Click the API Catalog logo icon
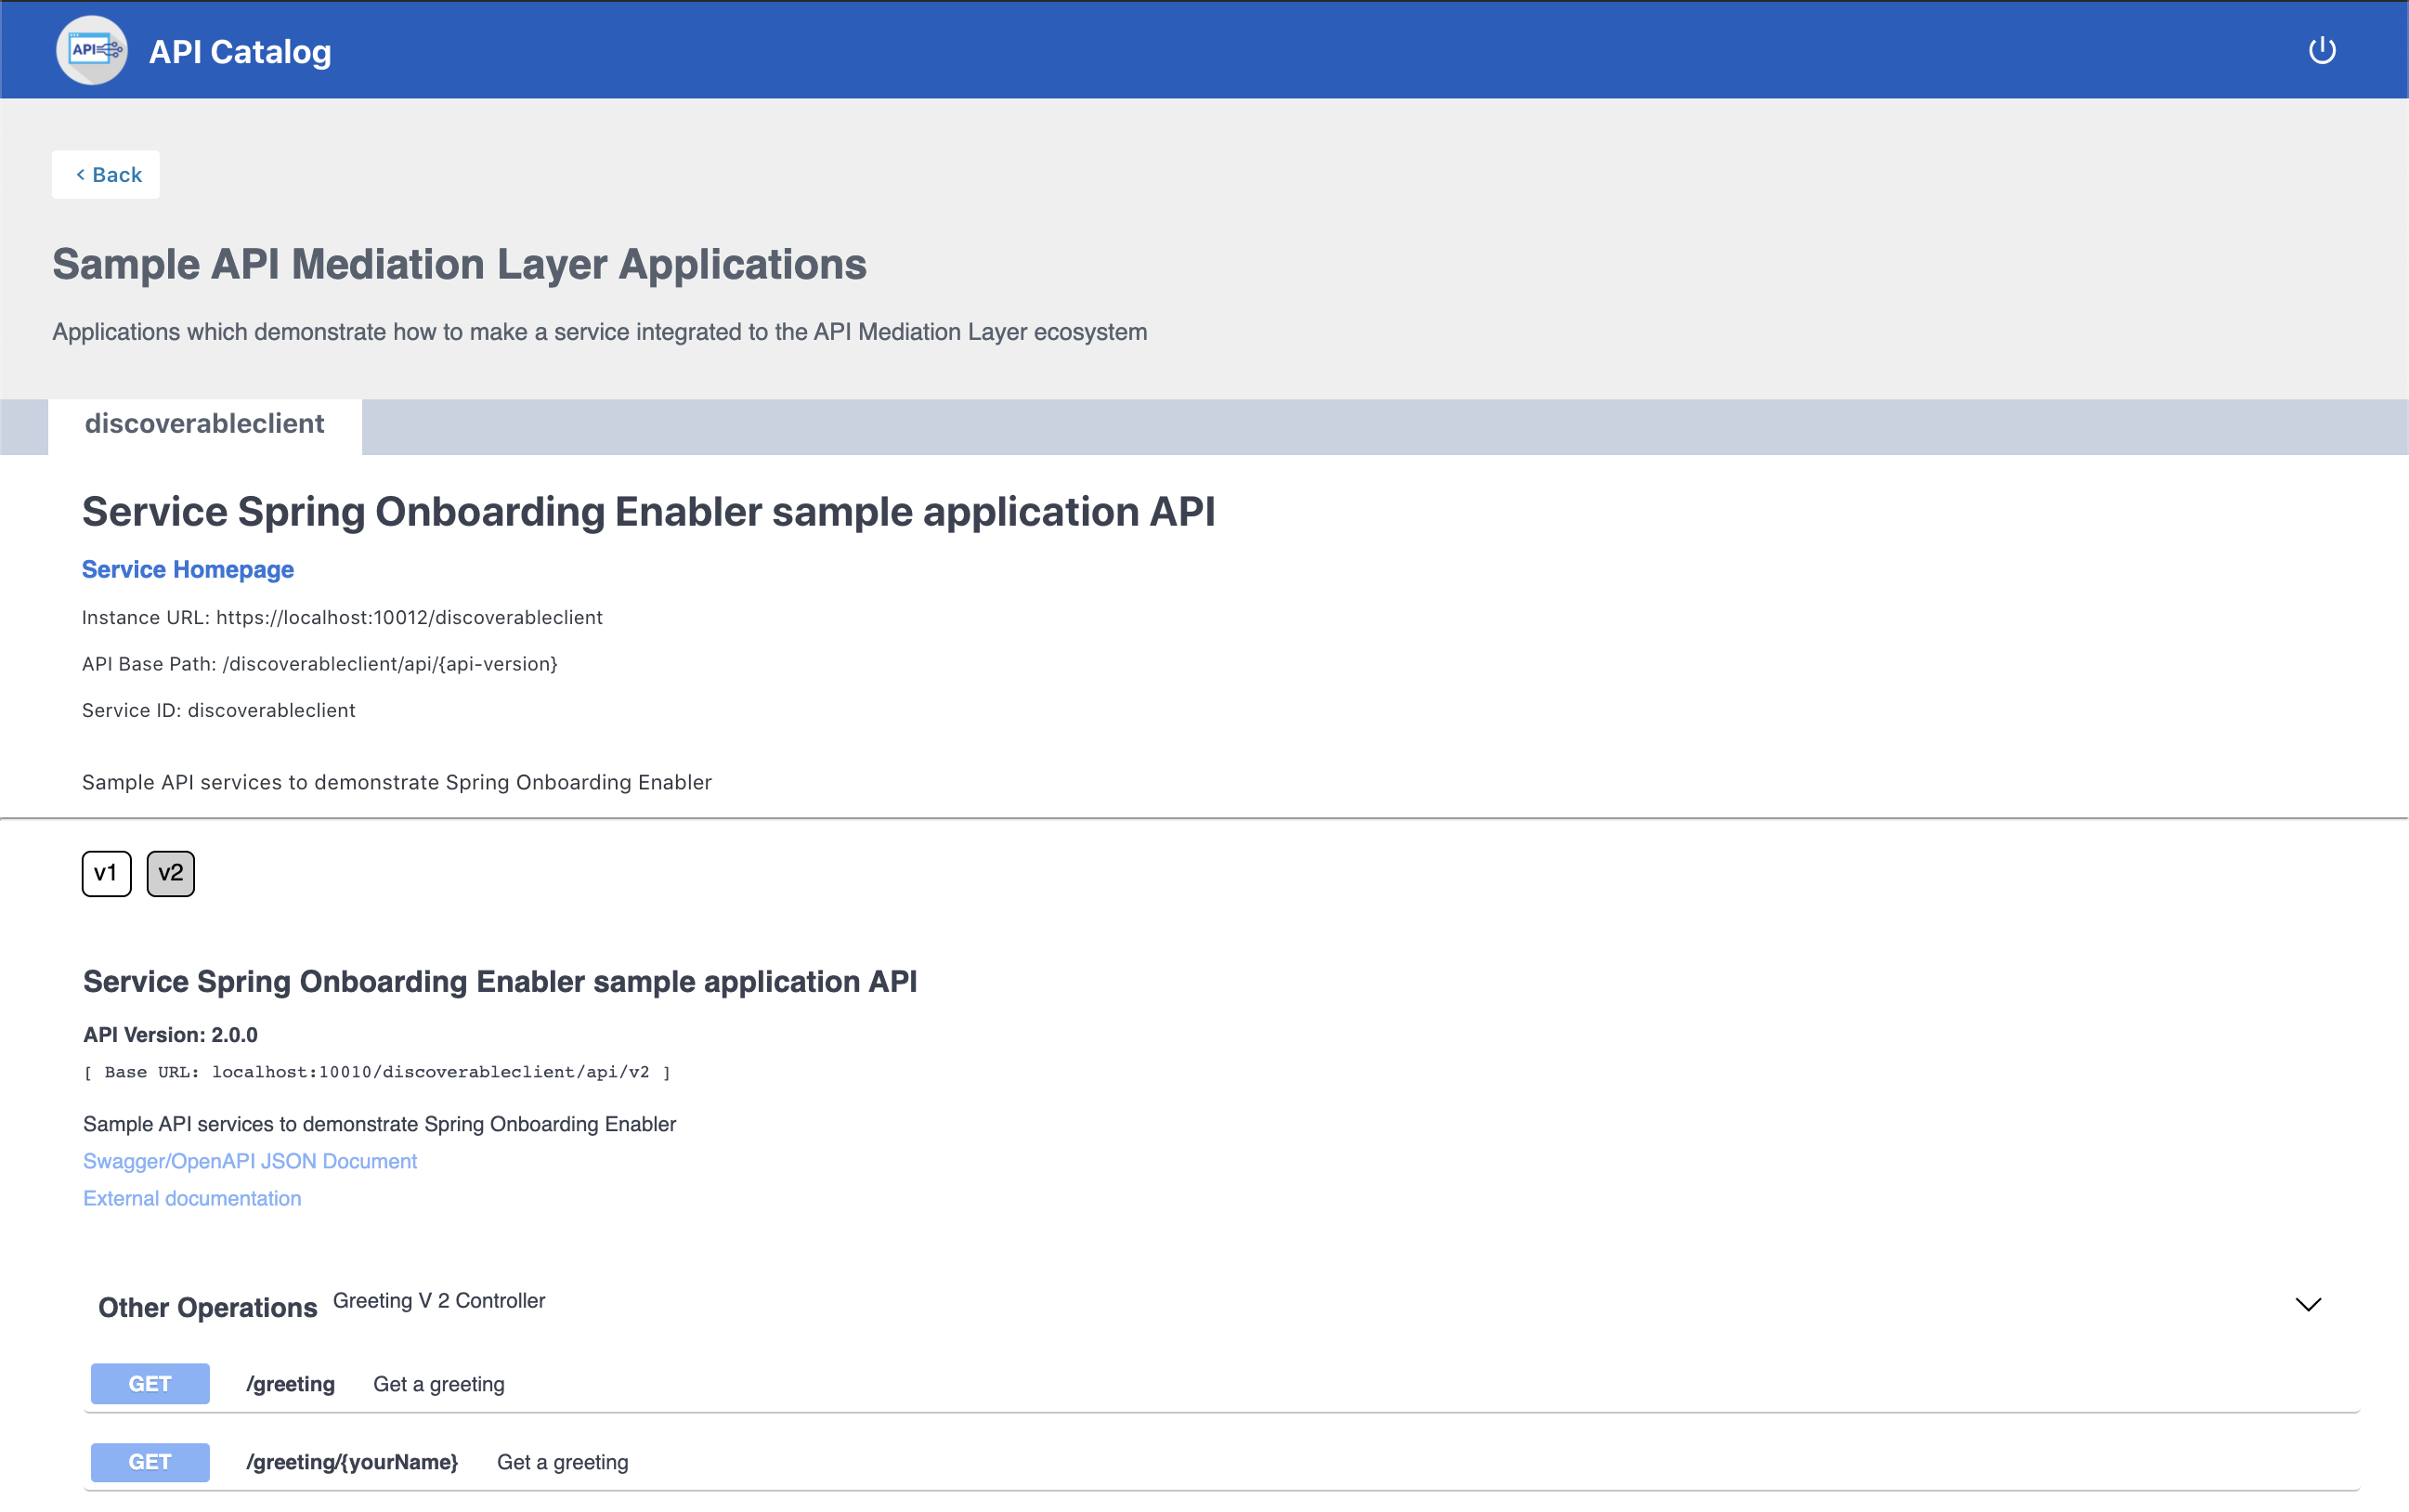Viewport: 2409px width, 1512px height. [92, 50]
